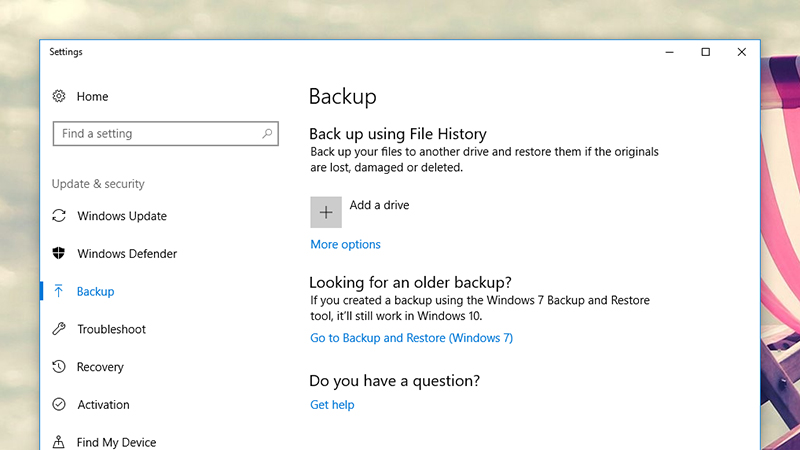Viewport: 800px width, 450px height.
Task: Click the Windows Defender shield icon
Action: pyautogui.click(x=59, y=253)
